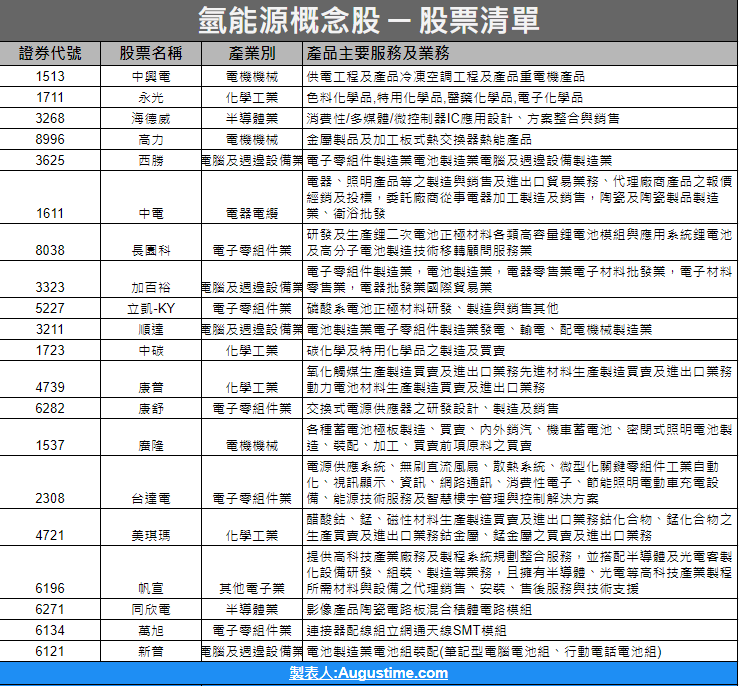Click stock name 長園科
This screenshot has height=686, width=739.
click(x=151, y=250)
